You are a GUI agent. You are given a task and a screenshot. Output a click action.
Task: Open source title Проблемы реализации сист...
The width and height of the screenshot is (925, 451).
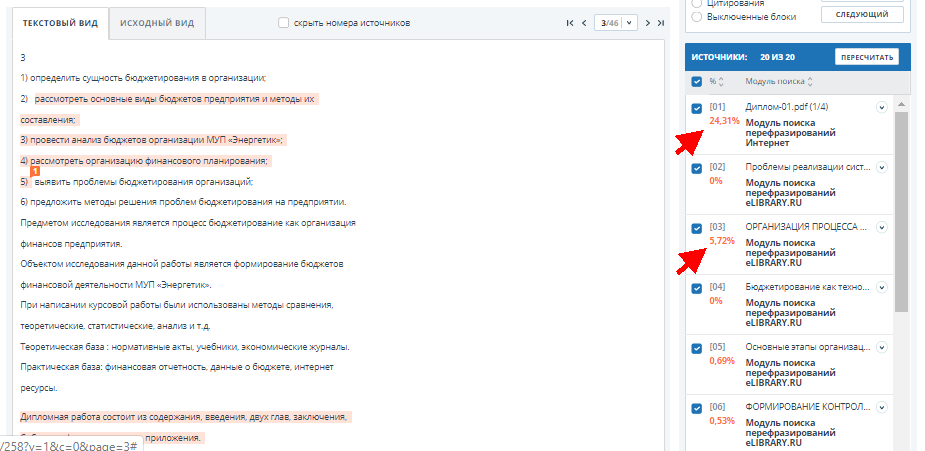pyautogui.click(x=808, y=167)
